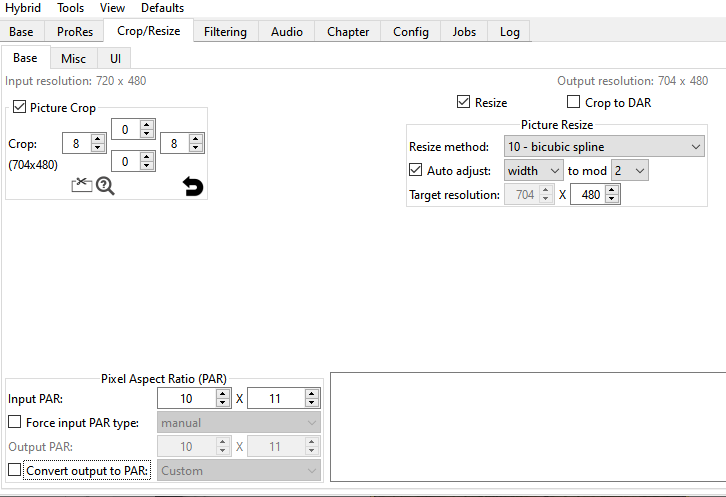Open the crop preview magnifier icon
The height and width of the screenshot is (497, 726).
(x=105, y=186)
